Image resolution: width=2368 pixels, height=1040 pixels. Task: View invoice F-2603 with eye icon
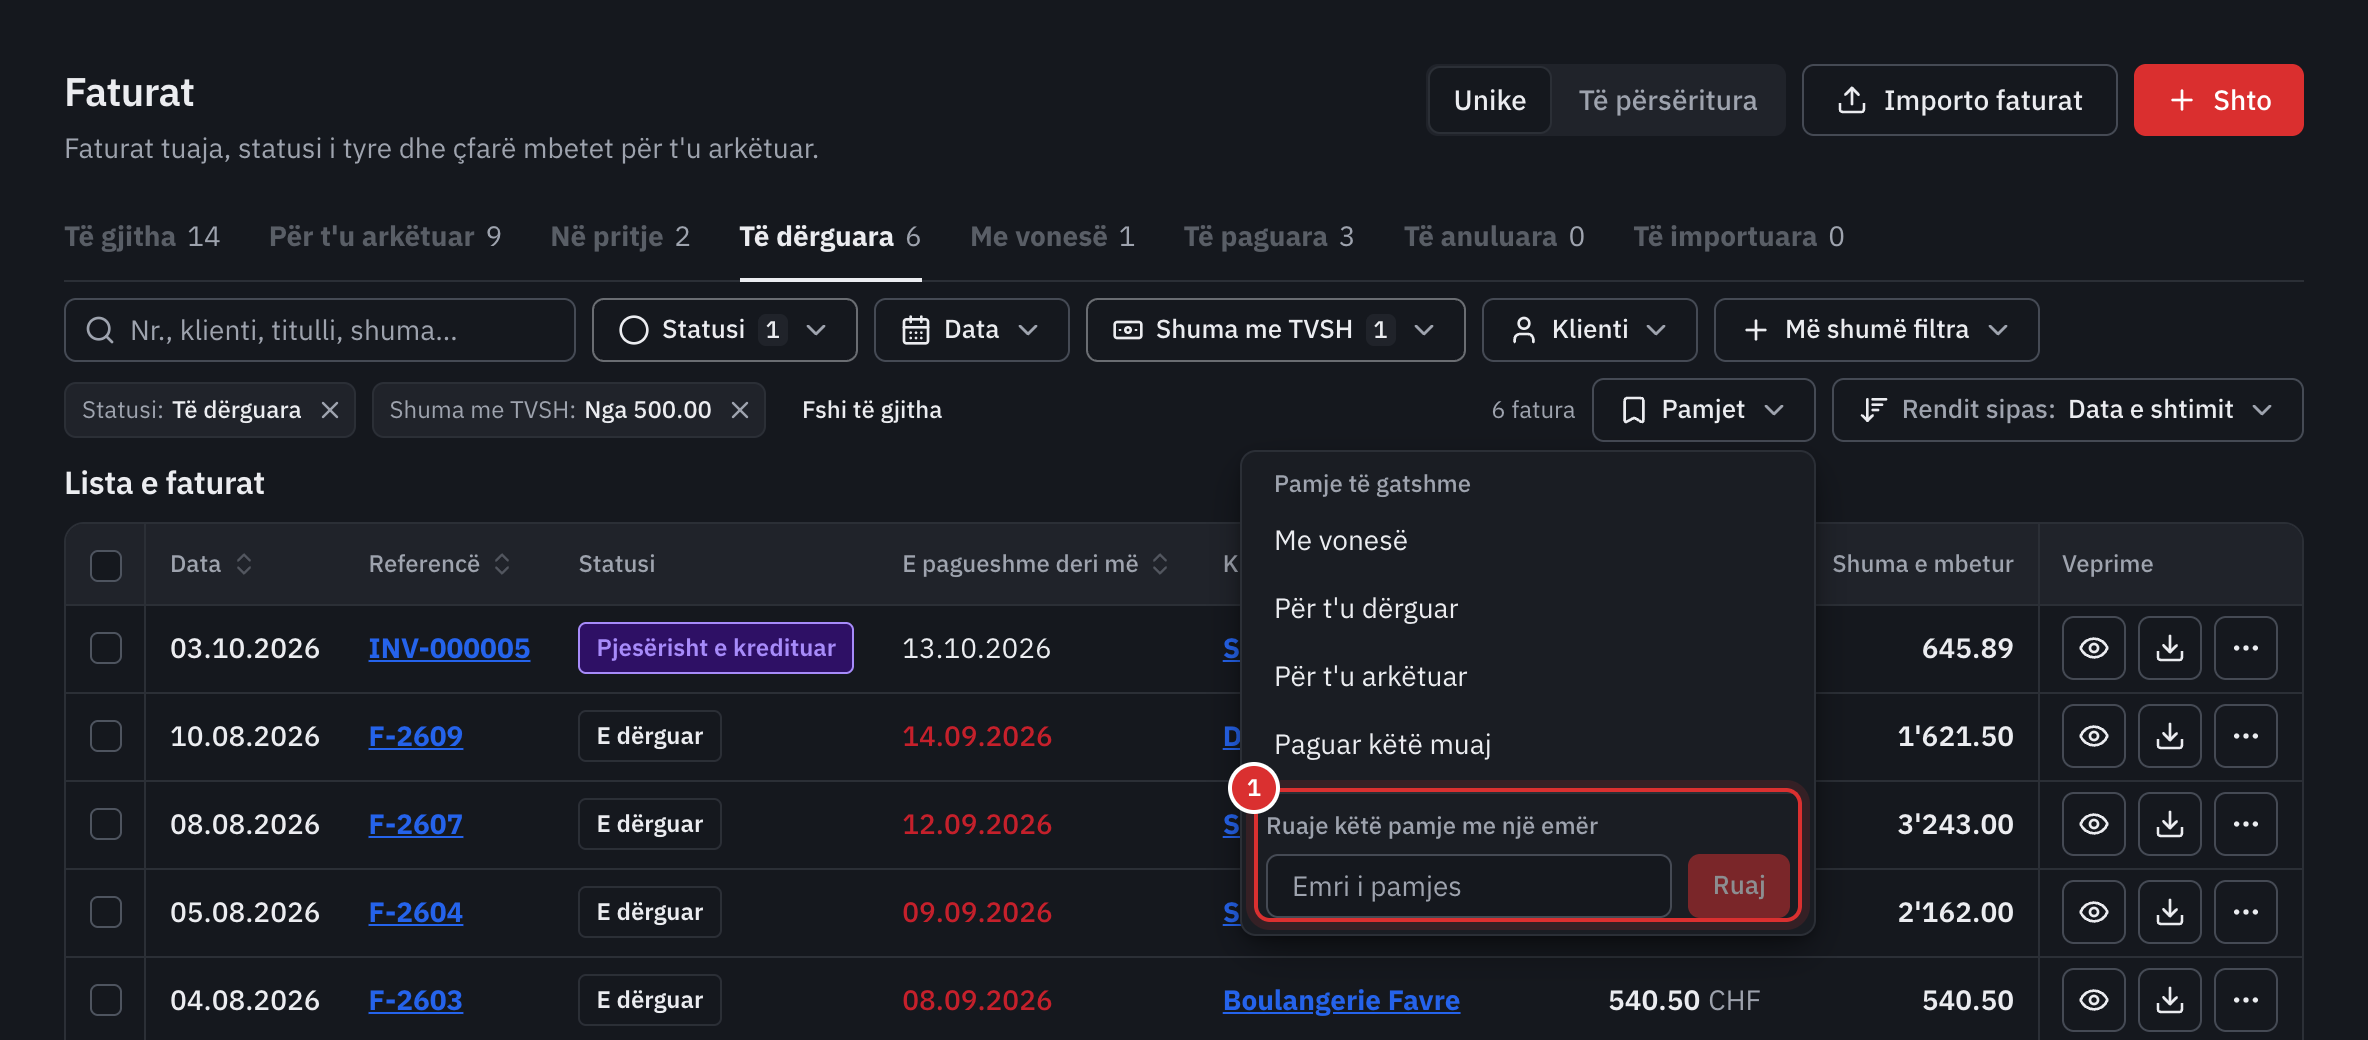[2093, 1000]
